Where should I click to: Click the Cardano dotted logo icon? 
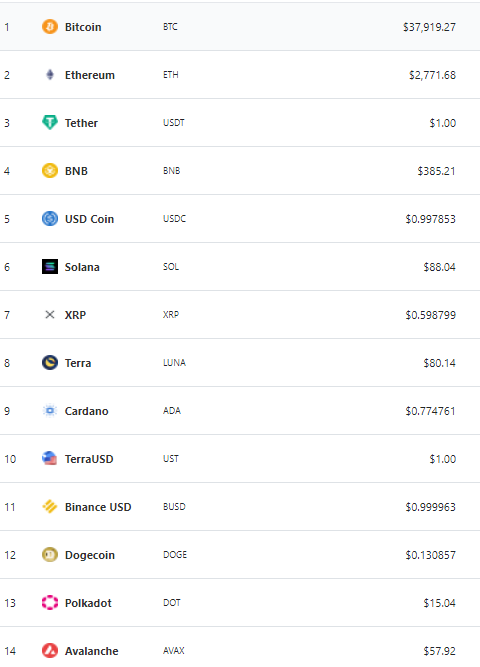pyautogui.click(x=50, y=411)
